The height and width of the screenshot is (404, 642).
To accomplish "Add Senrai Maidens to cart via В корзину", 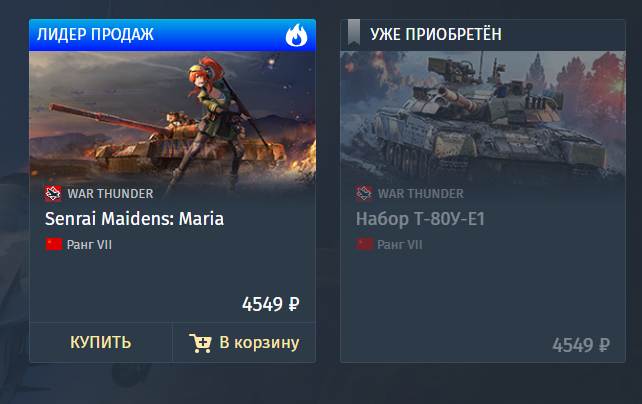I will point(244,343).
